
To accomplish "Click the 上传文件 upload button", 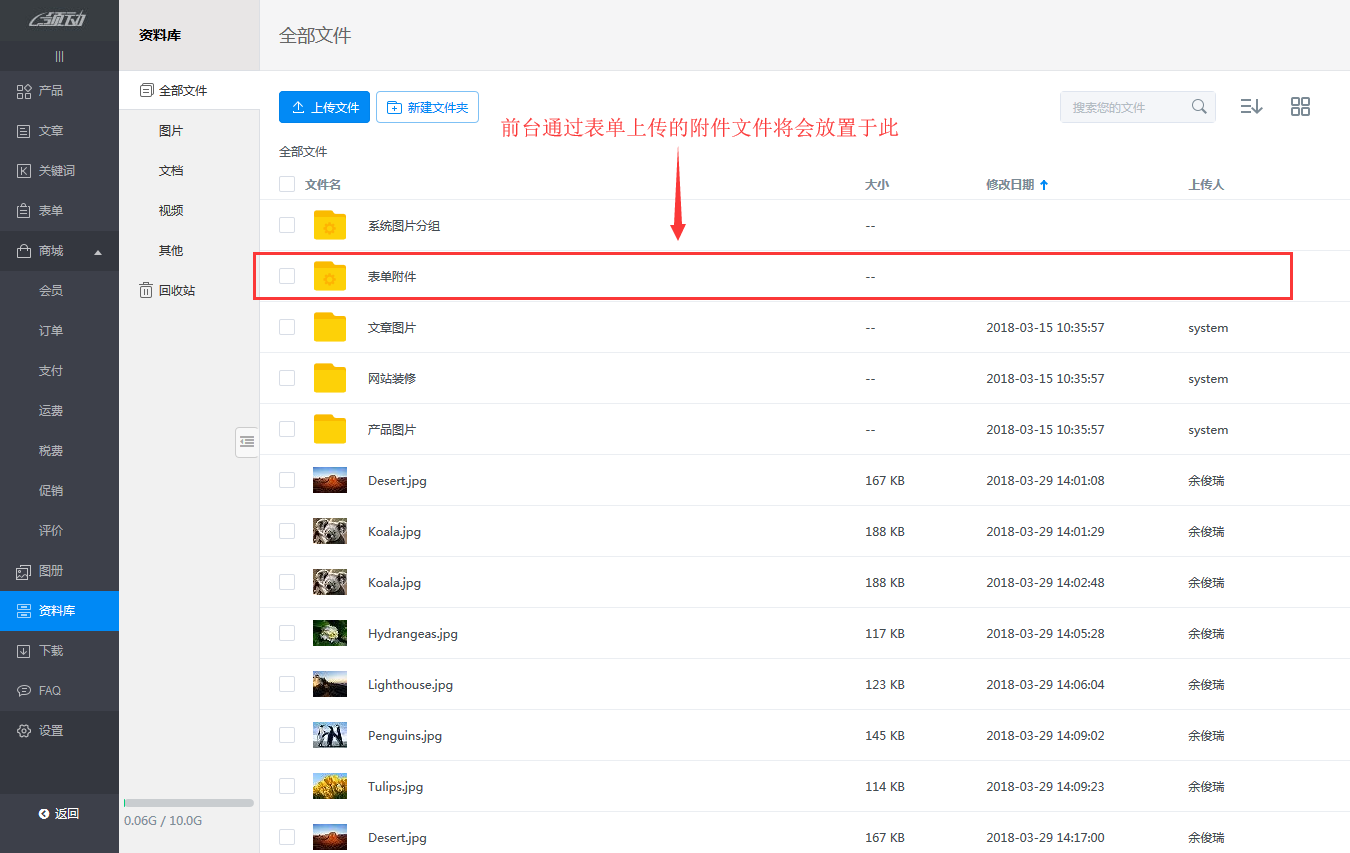I will coord(324,107).
